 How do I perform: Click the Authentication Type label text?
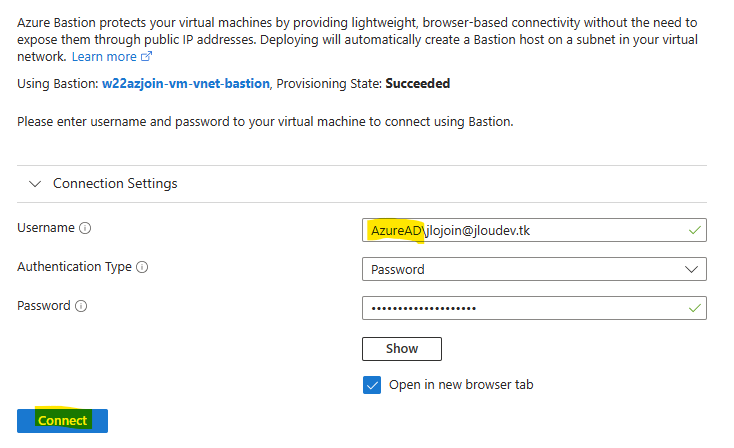click(74, 267)
